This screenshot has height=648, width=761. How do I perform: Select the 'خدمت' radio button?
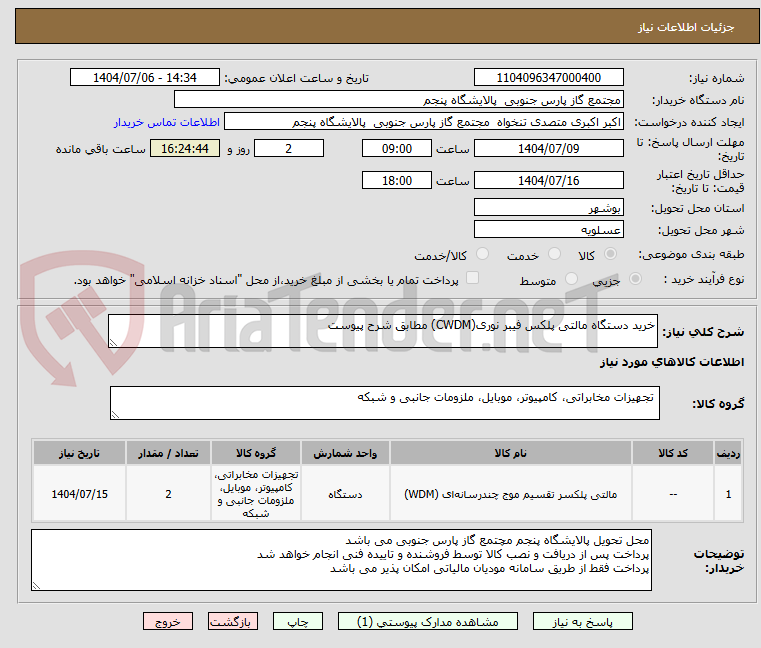(554, 254)
